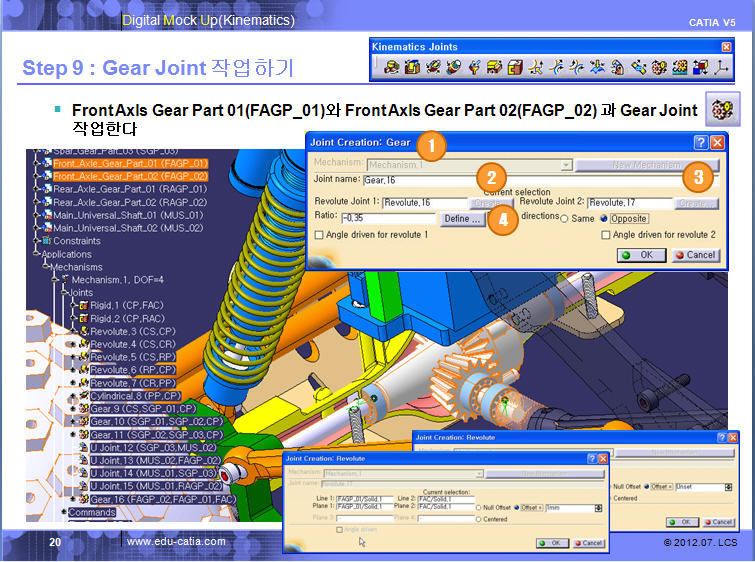Screen dimensions: 755x562
Task: Click the Gear.16 joint icon in tree
Action: (82, 499)
